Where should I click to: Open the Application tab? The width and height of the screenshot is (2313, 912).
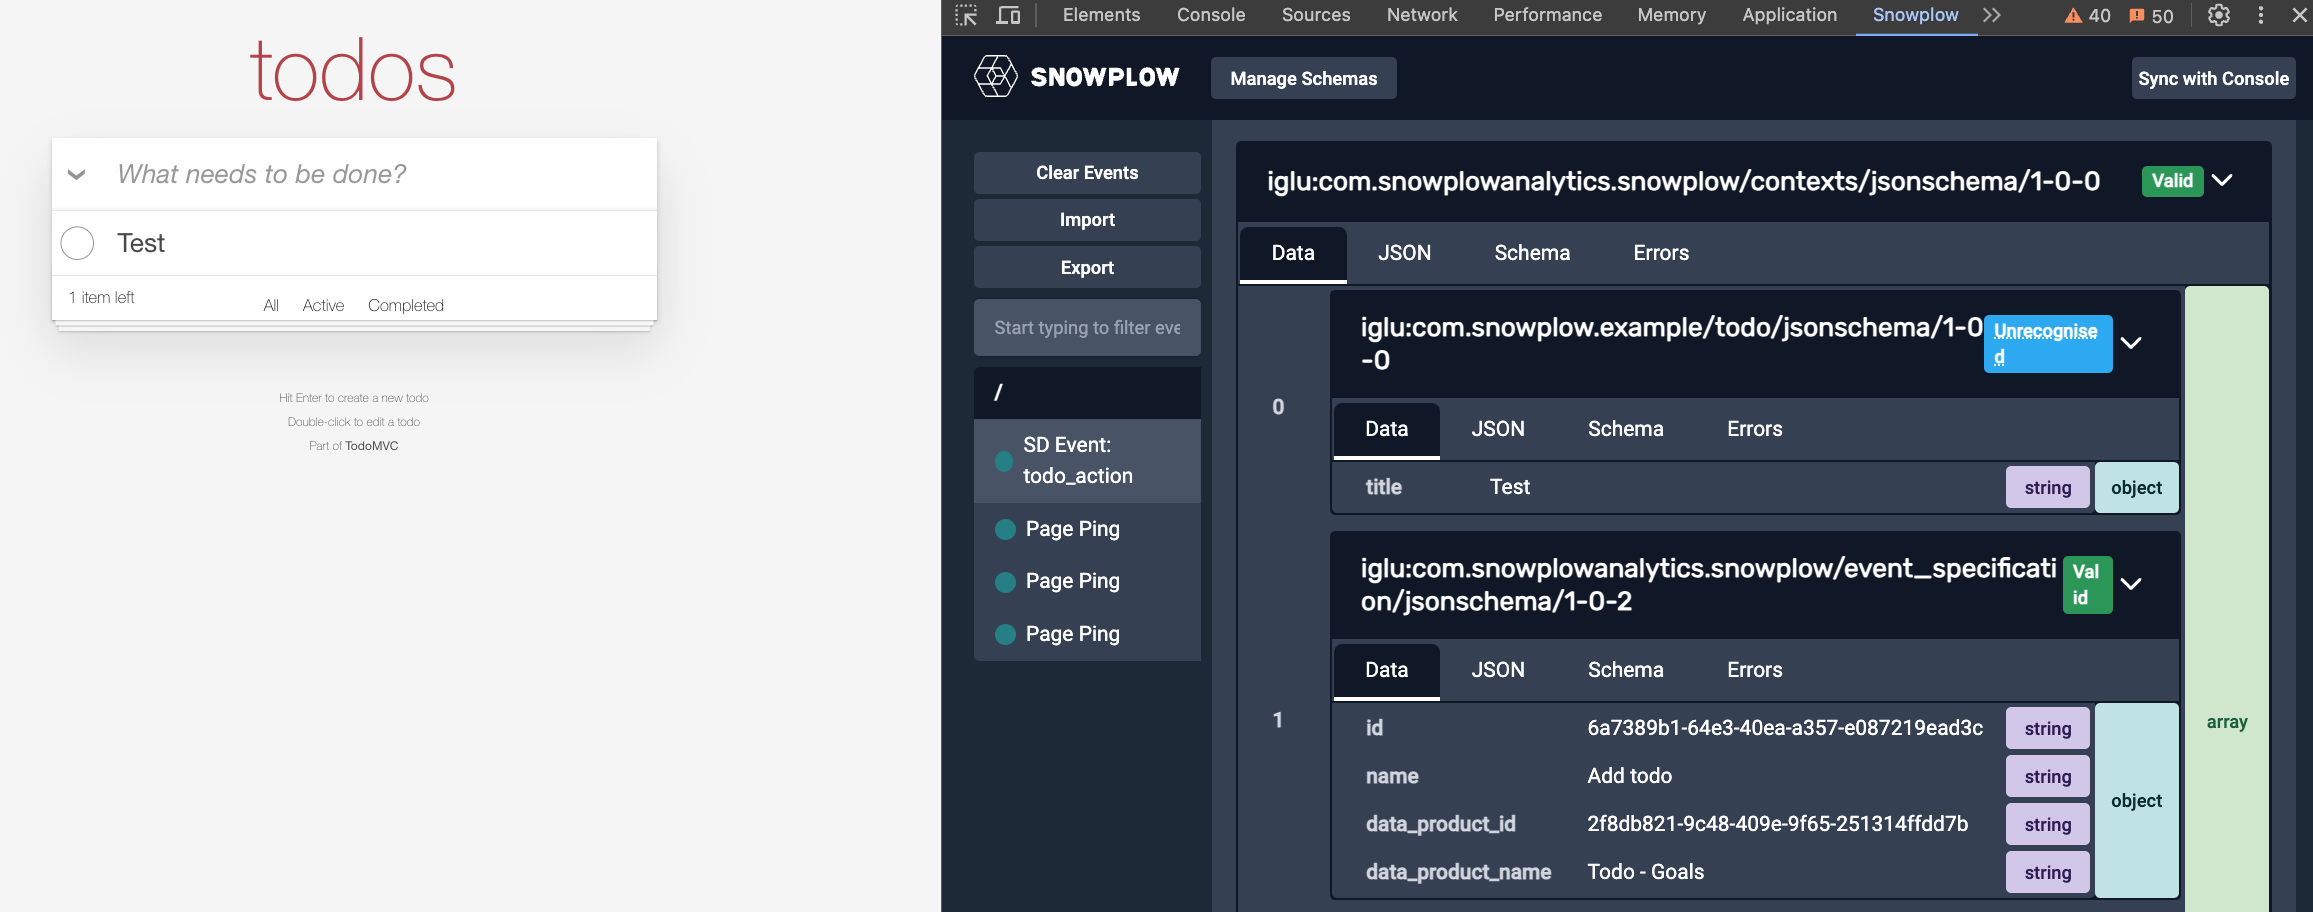tap(1789, 15)
